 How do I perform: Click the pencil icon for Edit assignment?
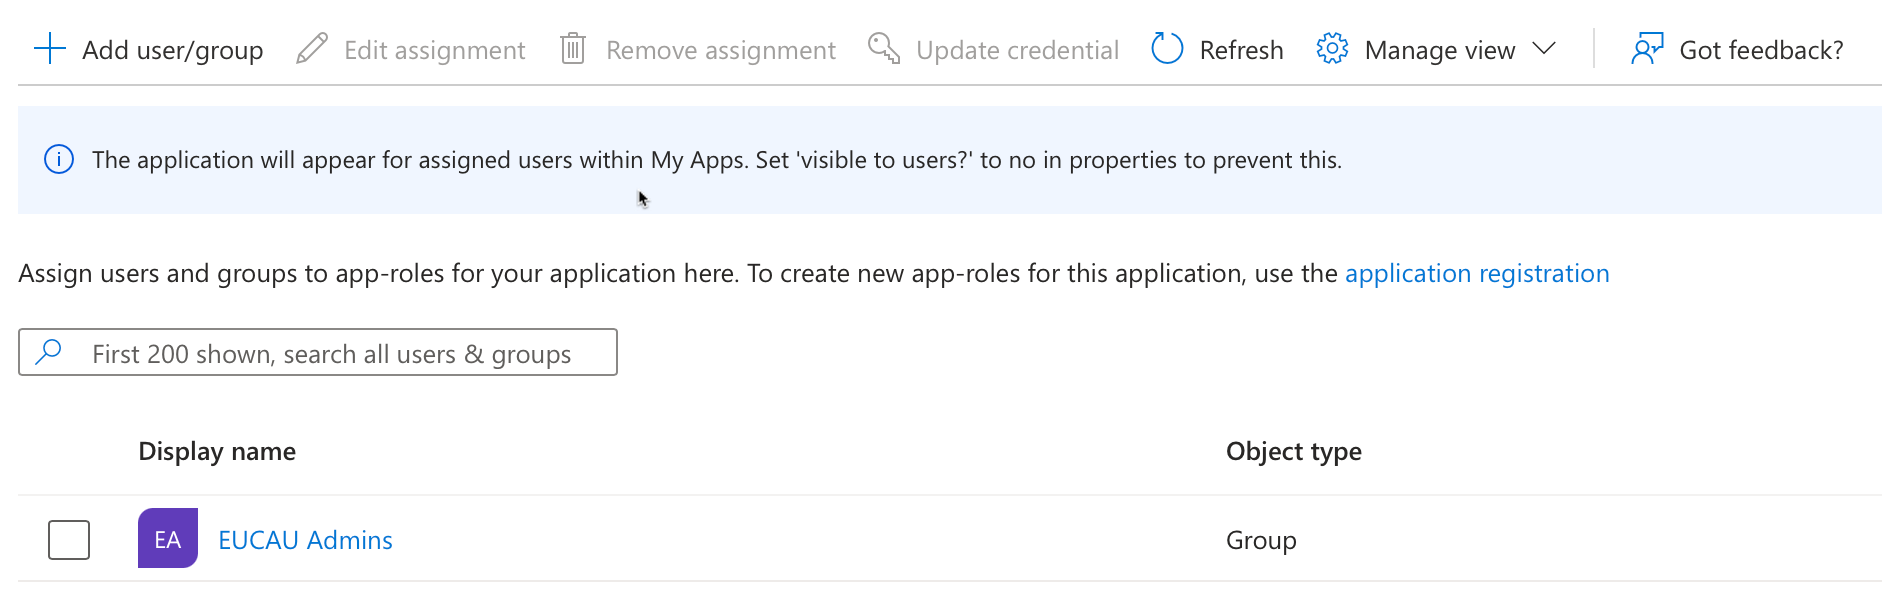click(x=312, y=49)
